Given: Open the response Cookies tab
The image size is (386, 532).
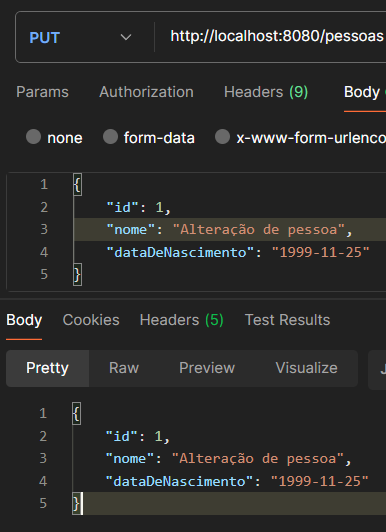Looking at the screenshot, I should [91, 320].
